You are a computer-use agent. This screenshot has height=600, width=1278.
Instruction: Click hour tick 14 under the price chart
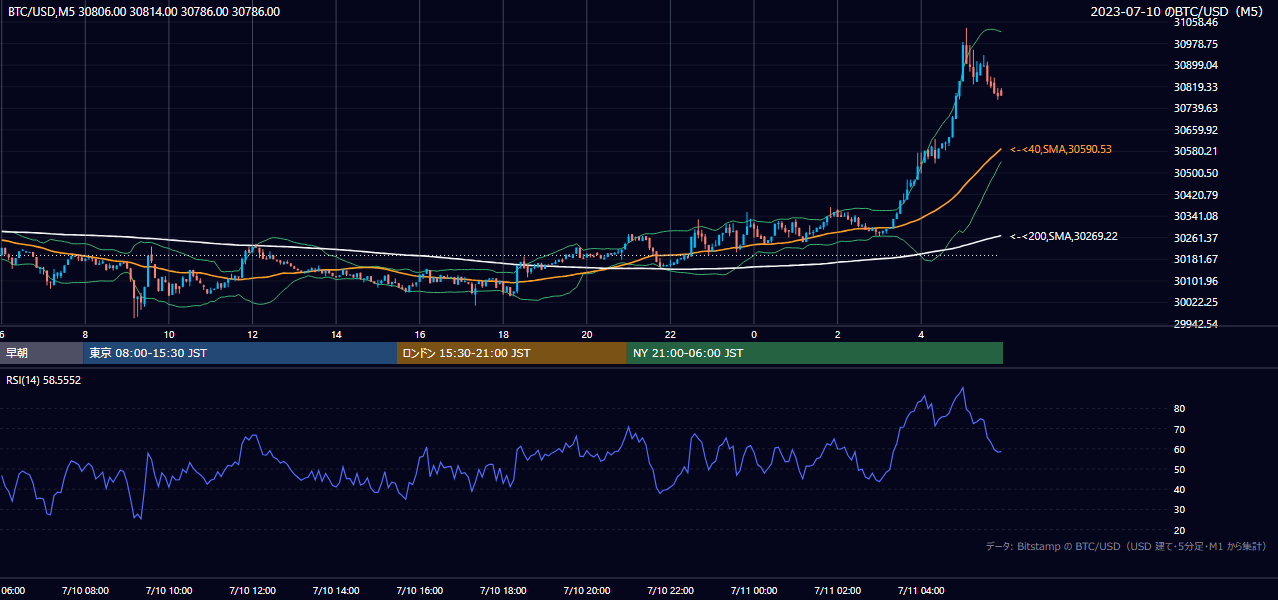pos(336,335)
